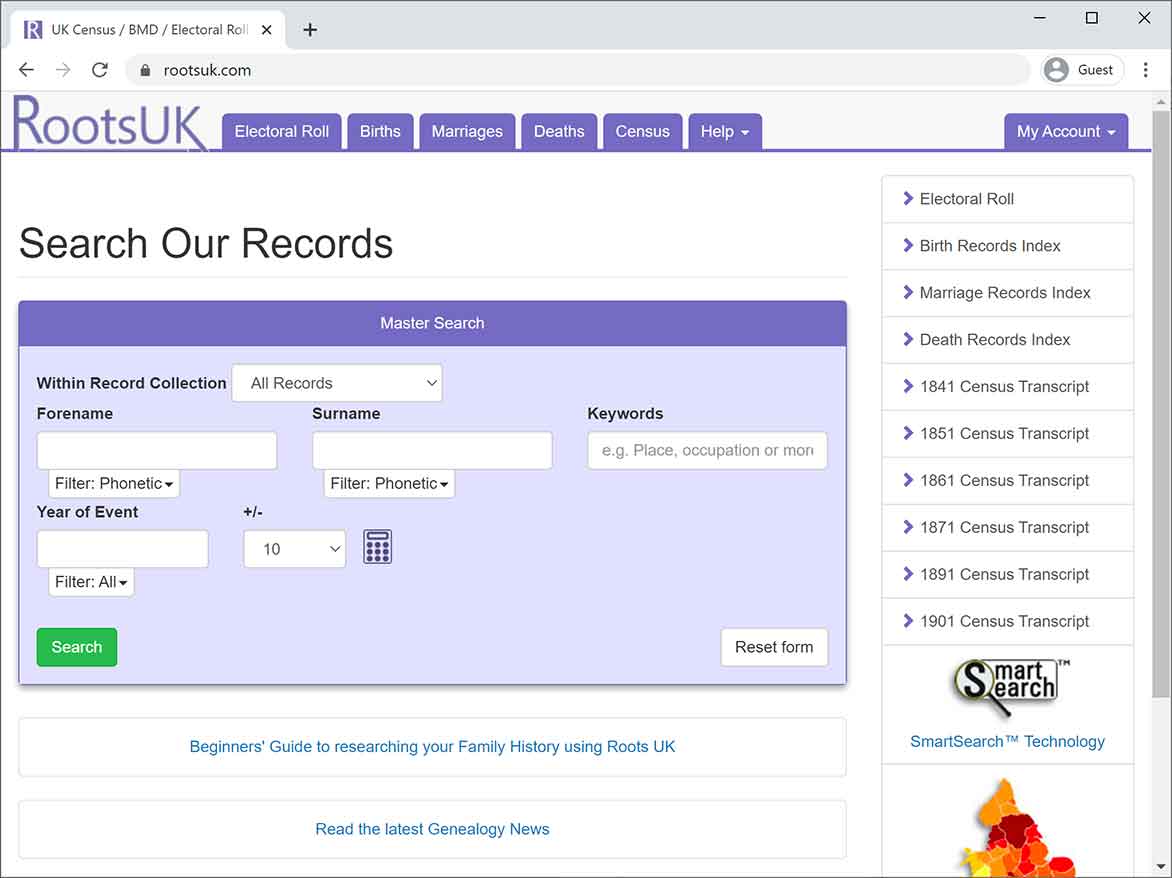The width and height of the screenshot is (1172, 878).
Task: Click the page vertical scrollbar
Action: 1161,404
